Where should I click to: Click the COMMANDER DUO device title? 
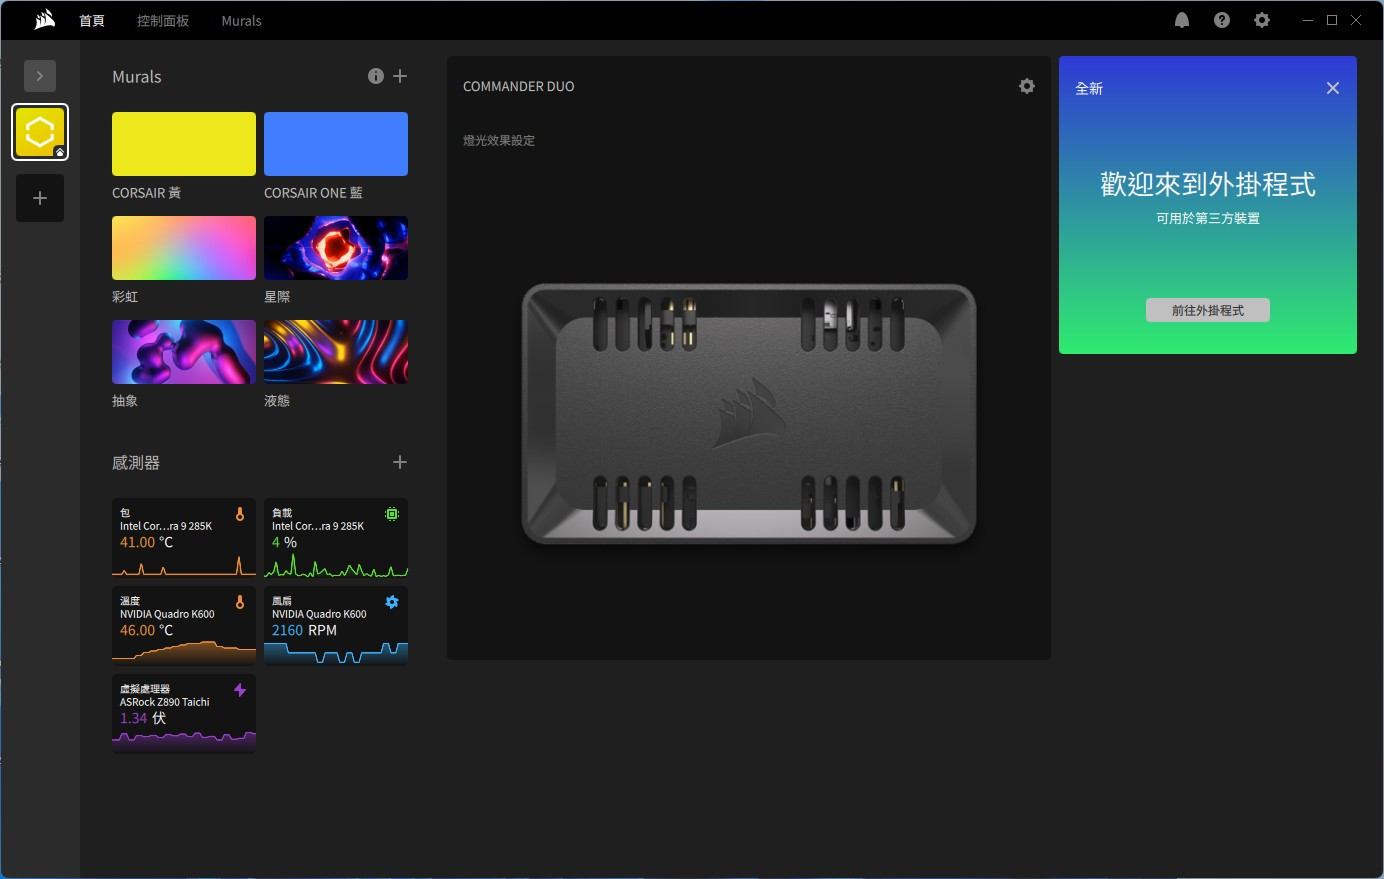tap(519, 86)
